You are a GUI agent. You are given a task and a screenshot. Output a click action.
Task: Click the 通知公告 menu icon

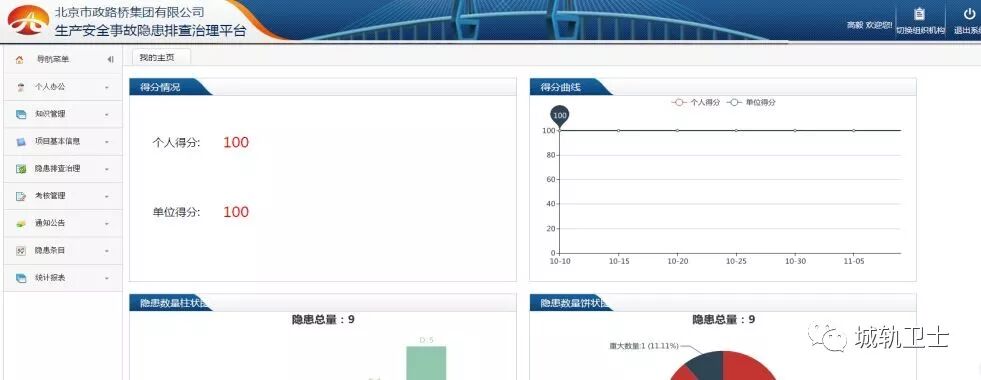21,223
